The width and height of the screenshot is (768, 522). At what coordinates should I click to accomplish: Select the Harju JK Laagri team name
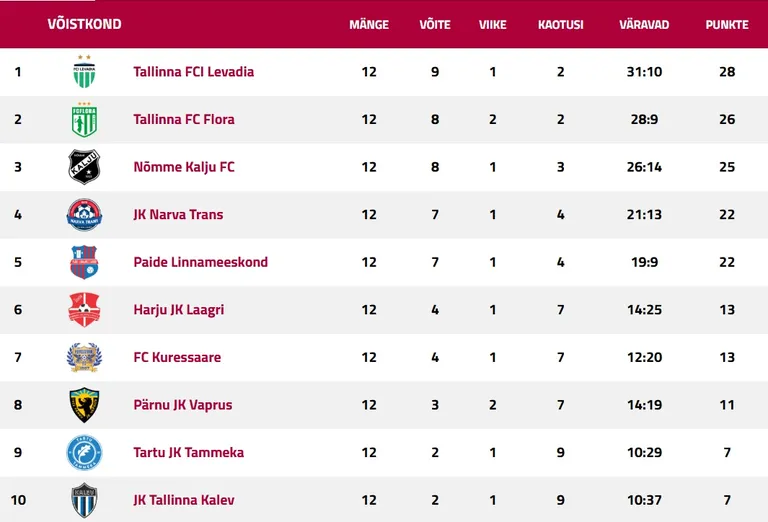click(x=179, y=309)
